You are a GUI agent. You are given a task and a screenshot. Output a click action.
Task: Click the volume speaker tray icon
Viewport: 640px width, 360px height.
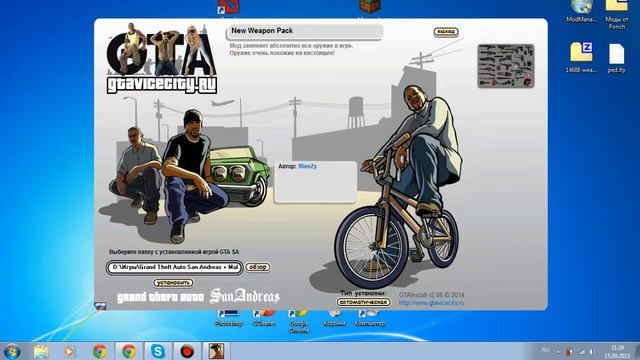pyautogui.click(x=591, y=351)
